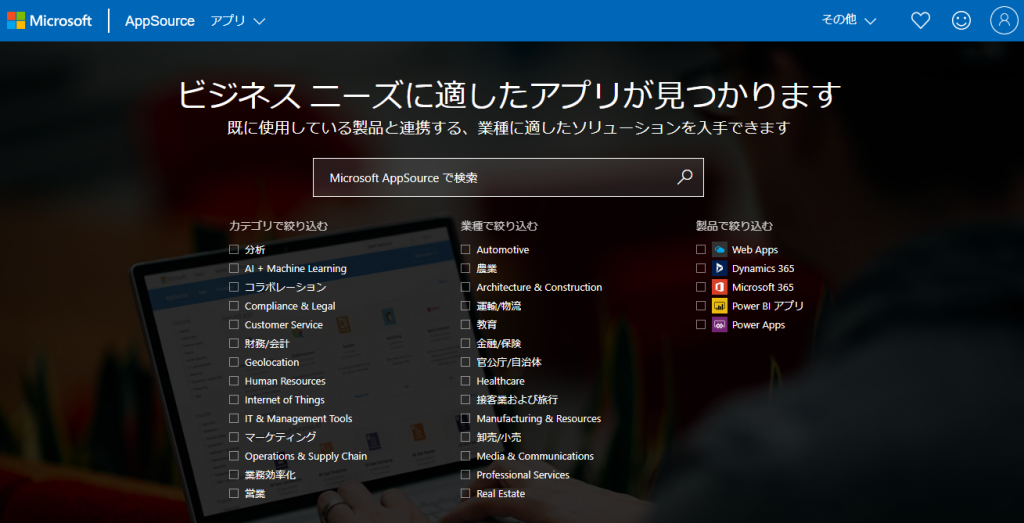Click the Professional Services label

coord(522,475)
